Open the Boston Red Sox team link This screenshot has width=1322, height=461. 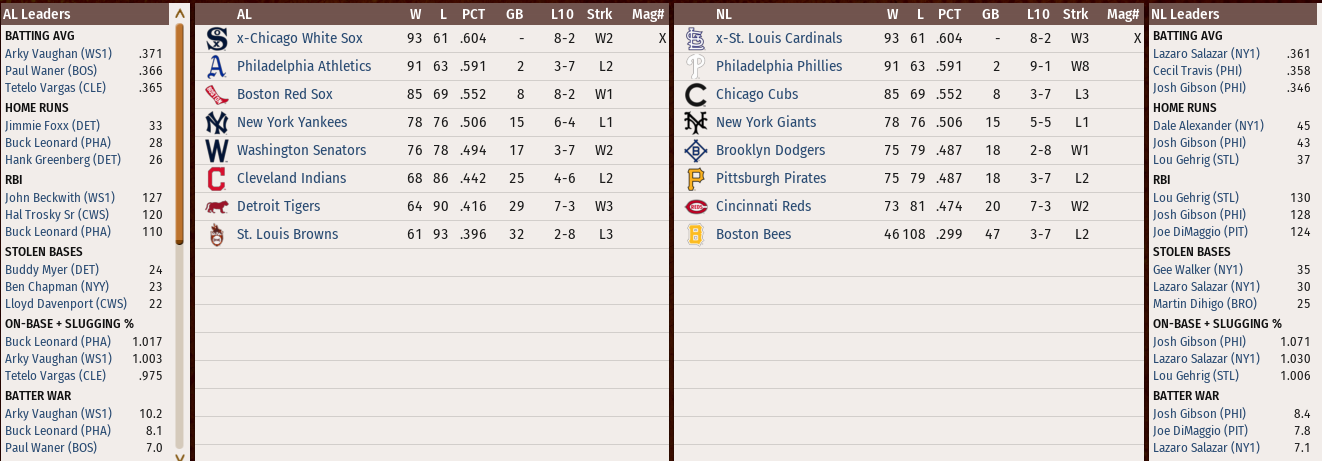pos(285,94)
